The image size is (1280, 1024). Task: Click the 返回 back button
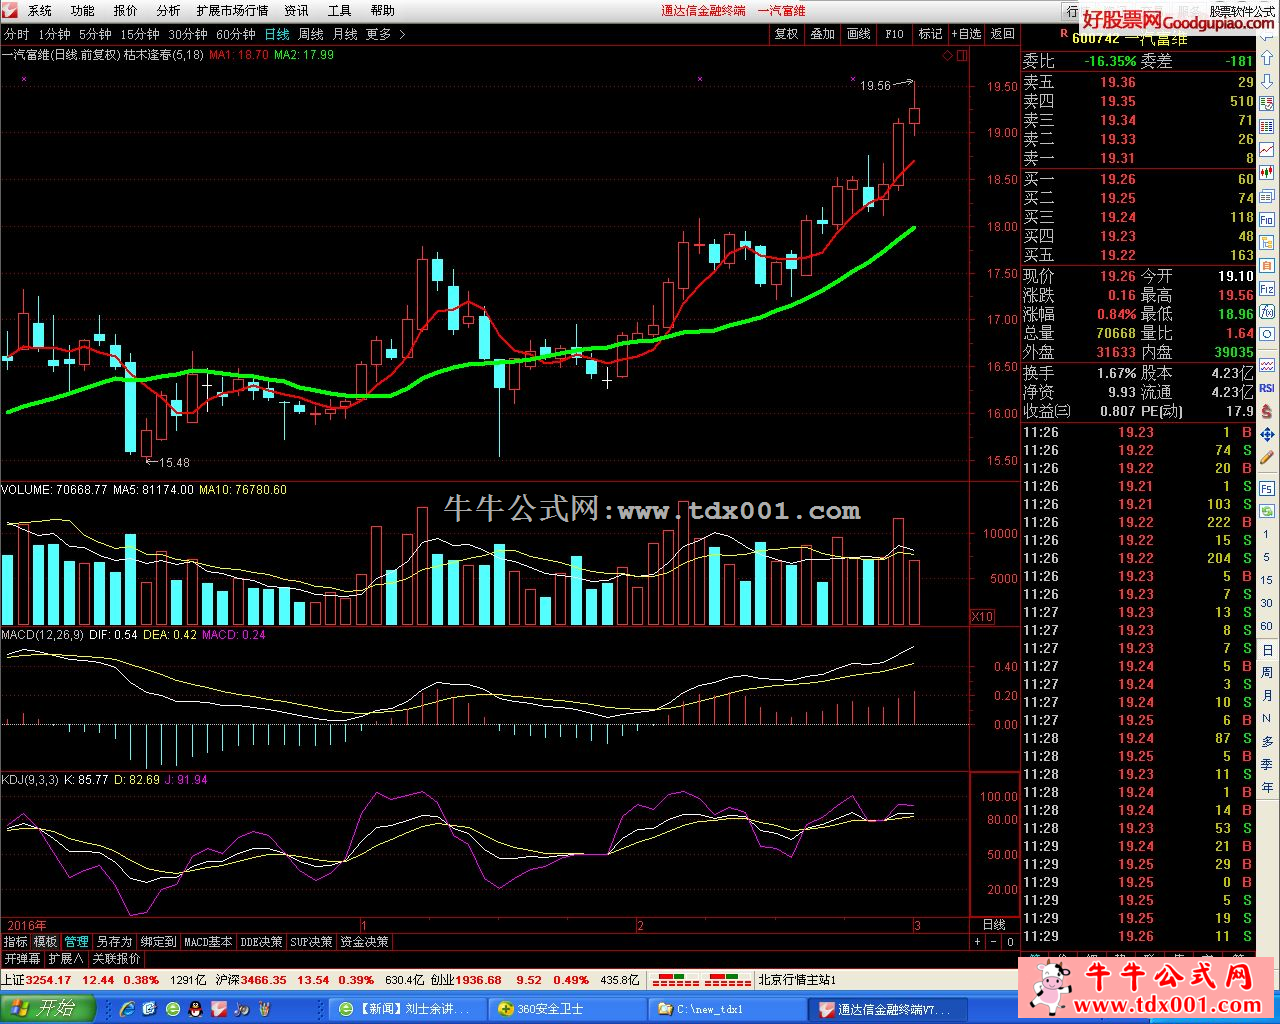[1002, 34]
